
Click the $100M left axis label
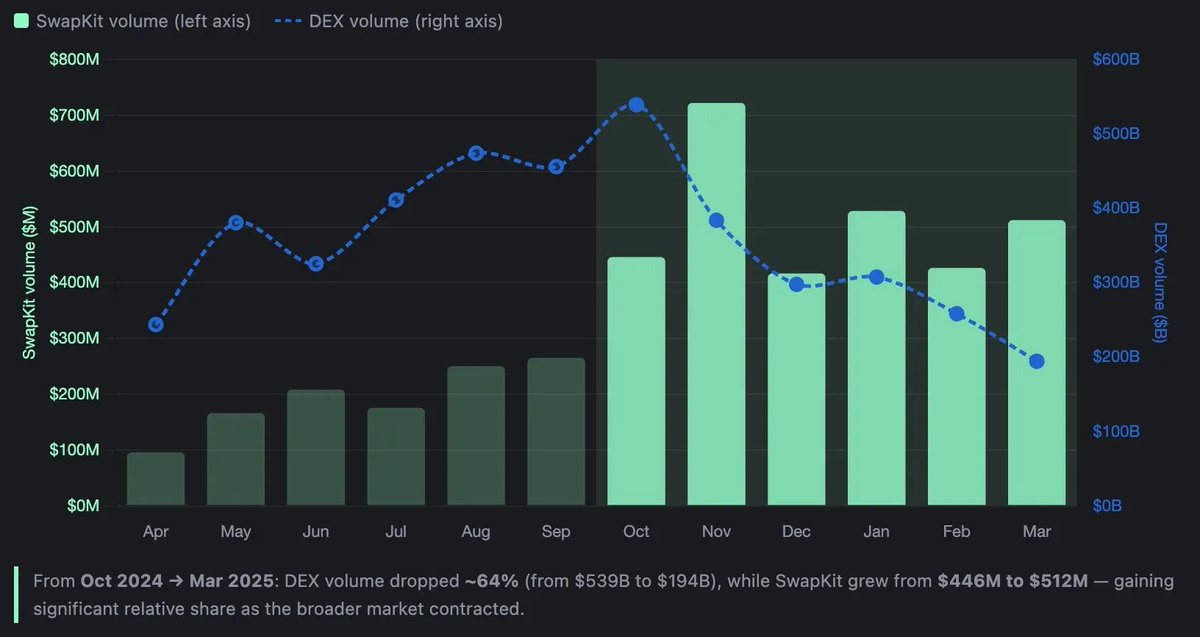coord(74,451)
